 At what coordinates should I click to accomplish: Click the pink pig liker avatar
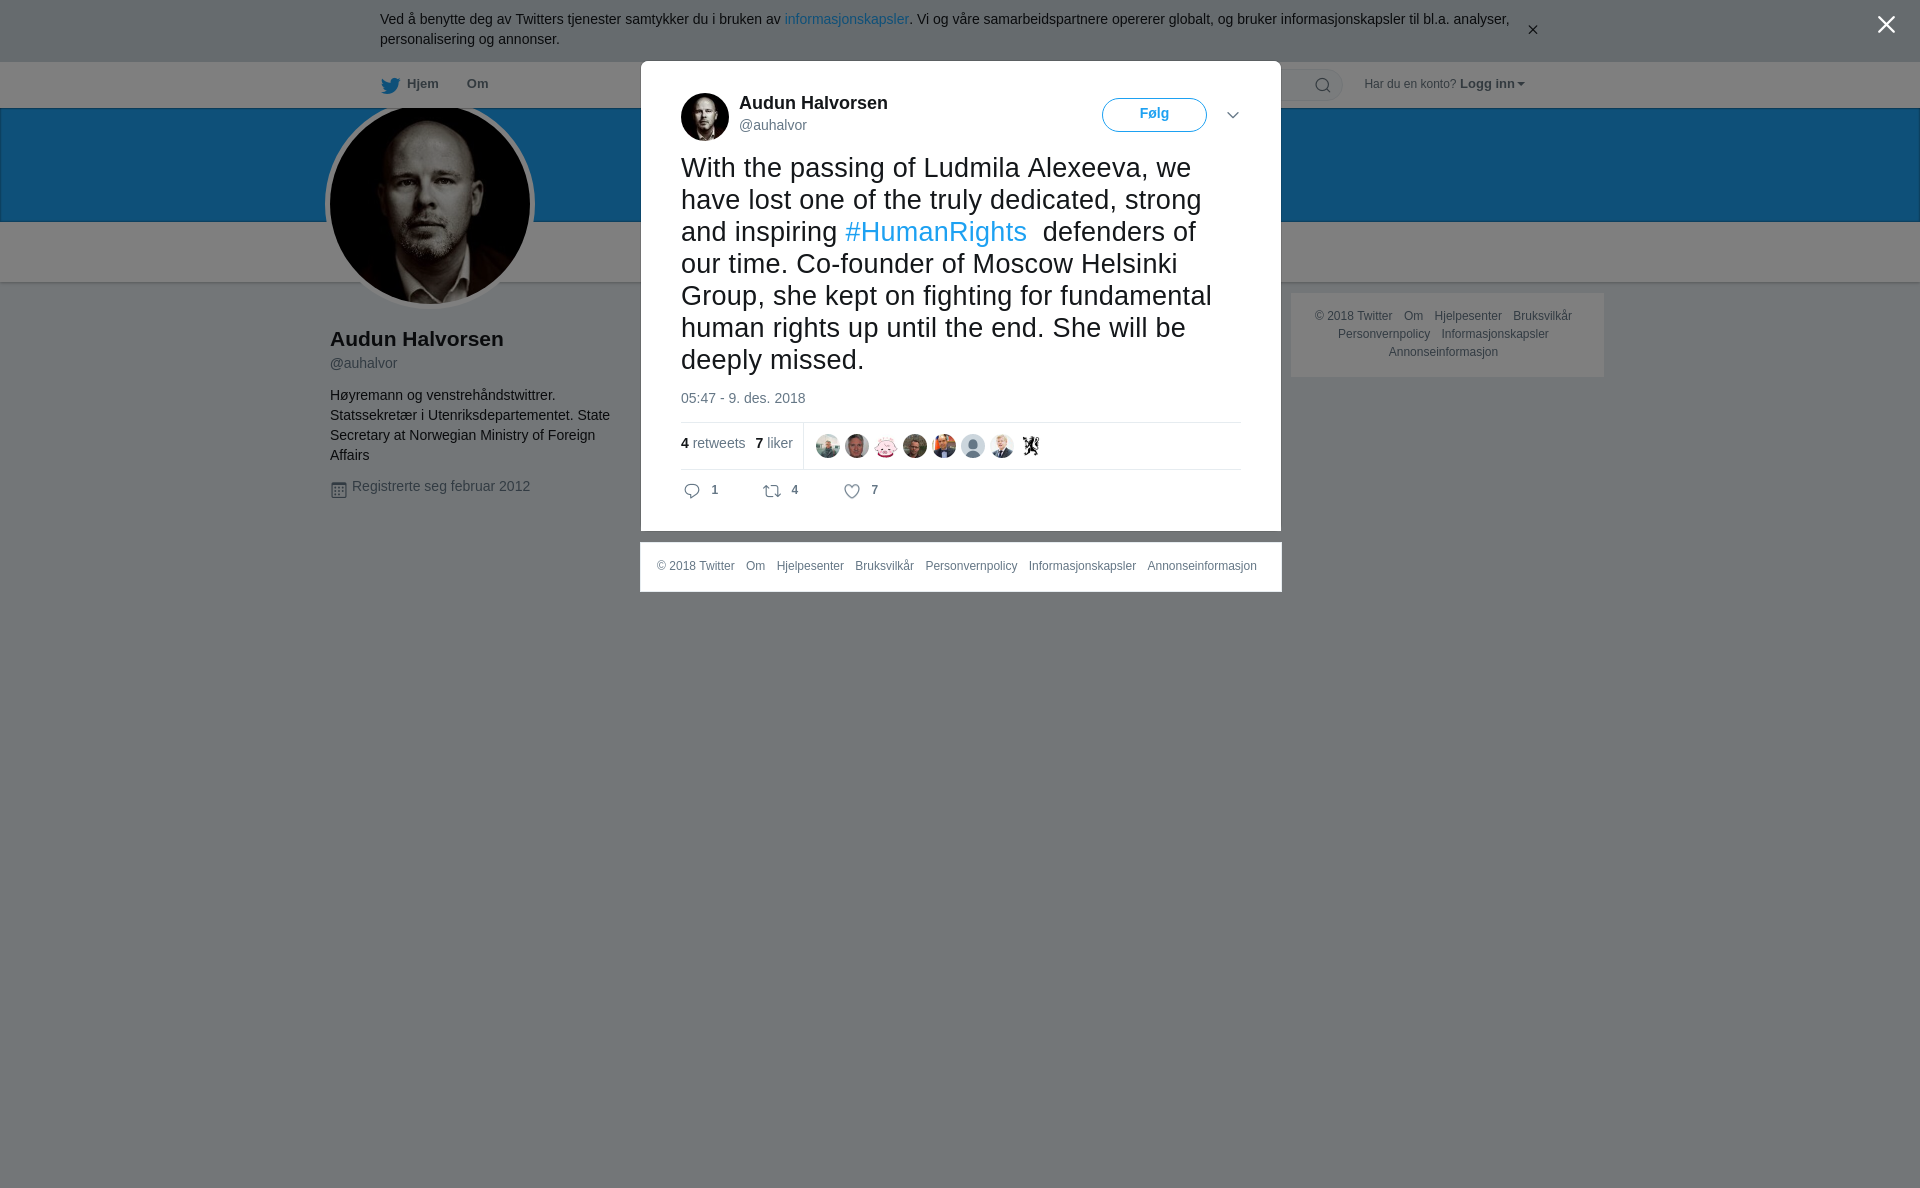886,446
